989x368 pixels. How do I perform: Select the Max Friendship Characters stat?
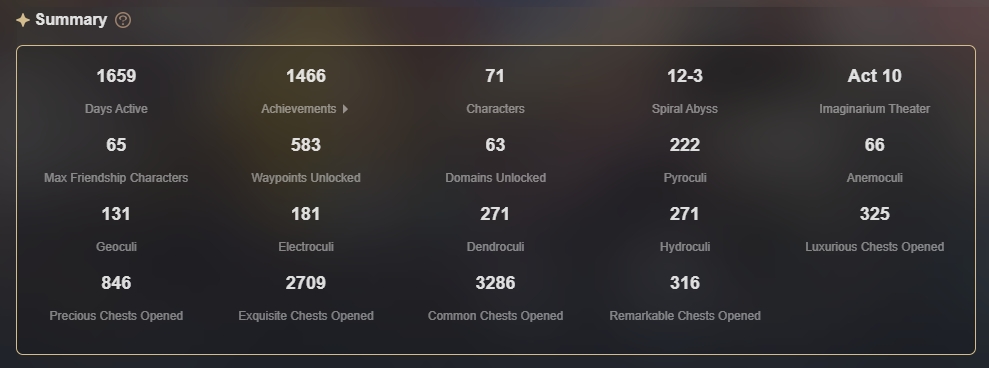click(x=116, y=160)
